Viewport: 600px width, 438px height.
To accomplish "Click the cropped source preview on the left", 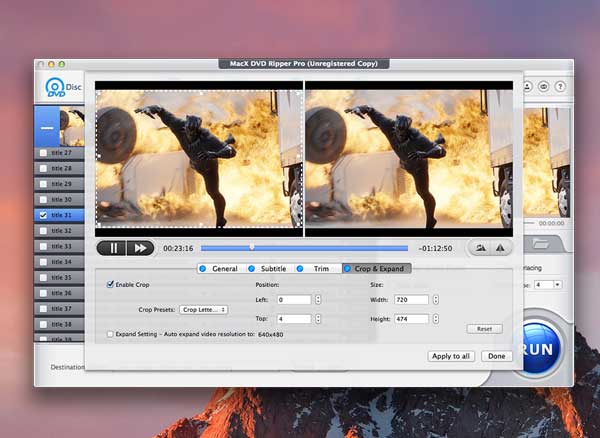I will [199, 158].
